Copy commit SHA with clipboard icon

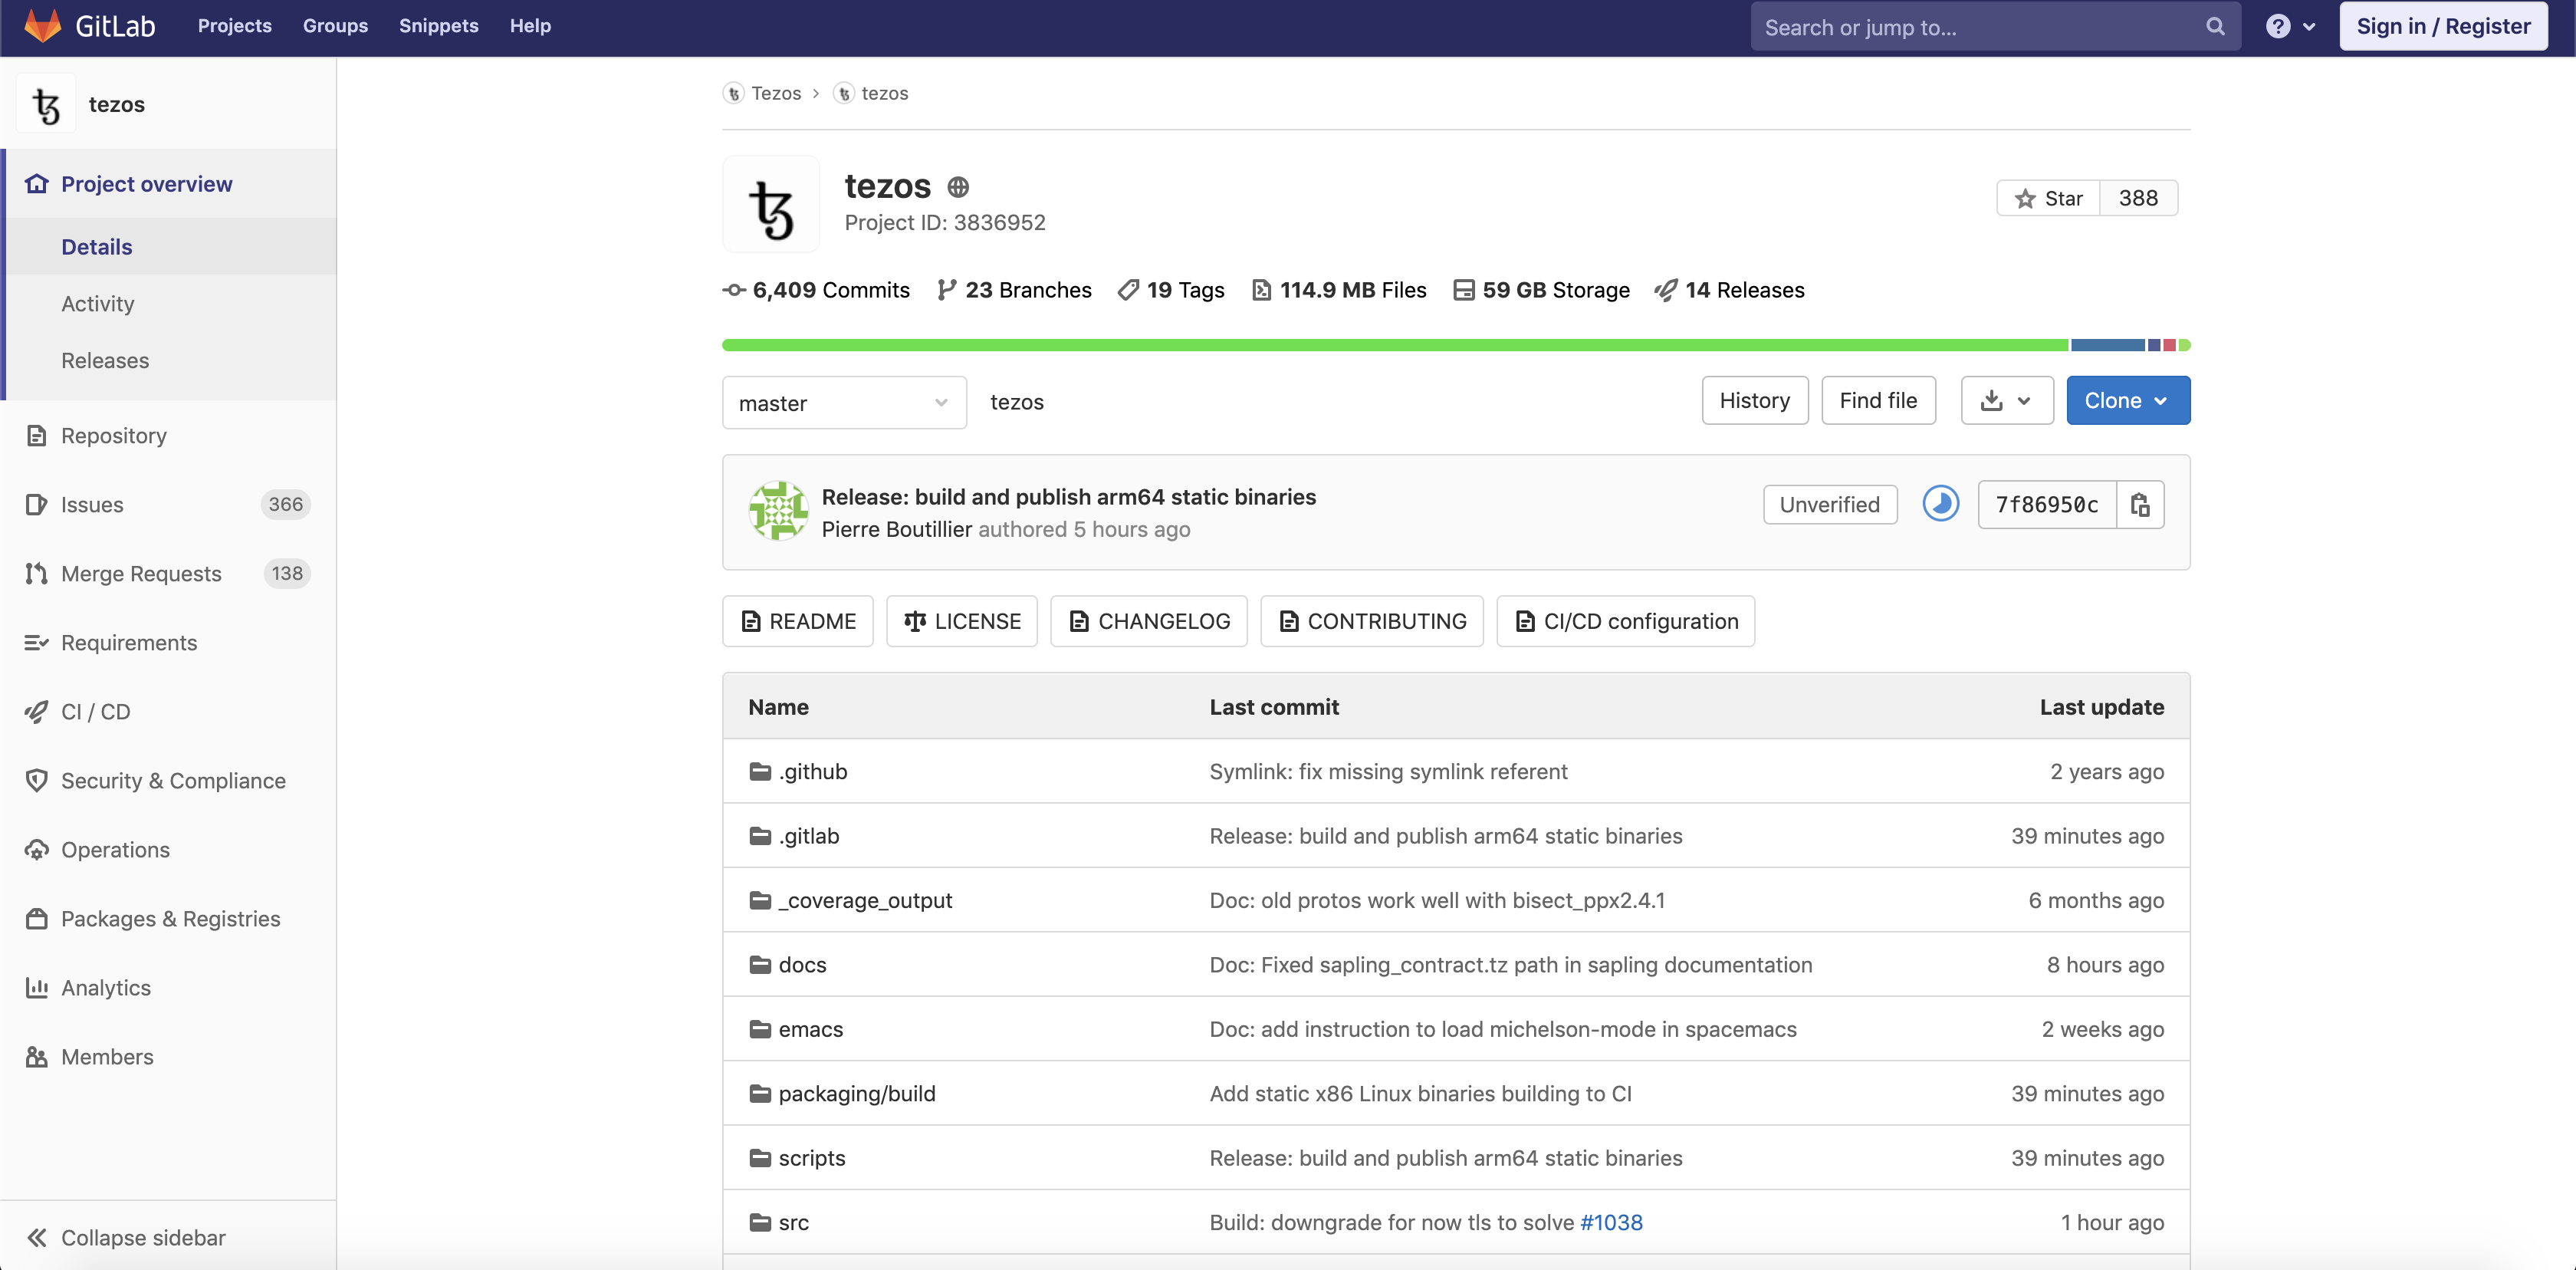pos(2140,505)
